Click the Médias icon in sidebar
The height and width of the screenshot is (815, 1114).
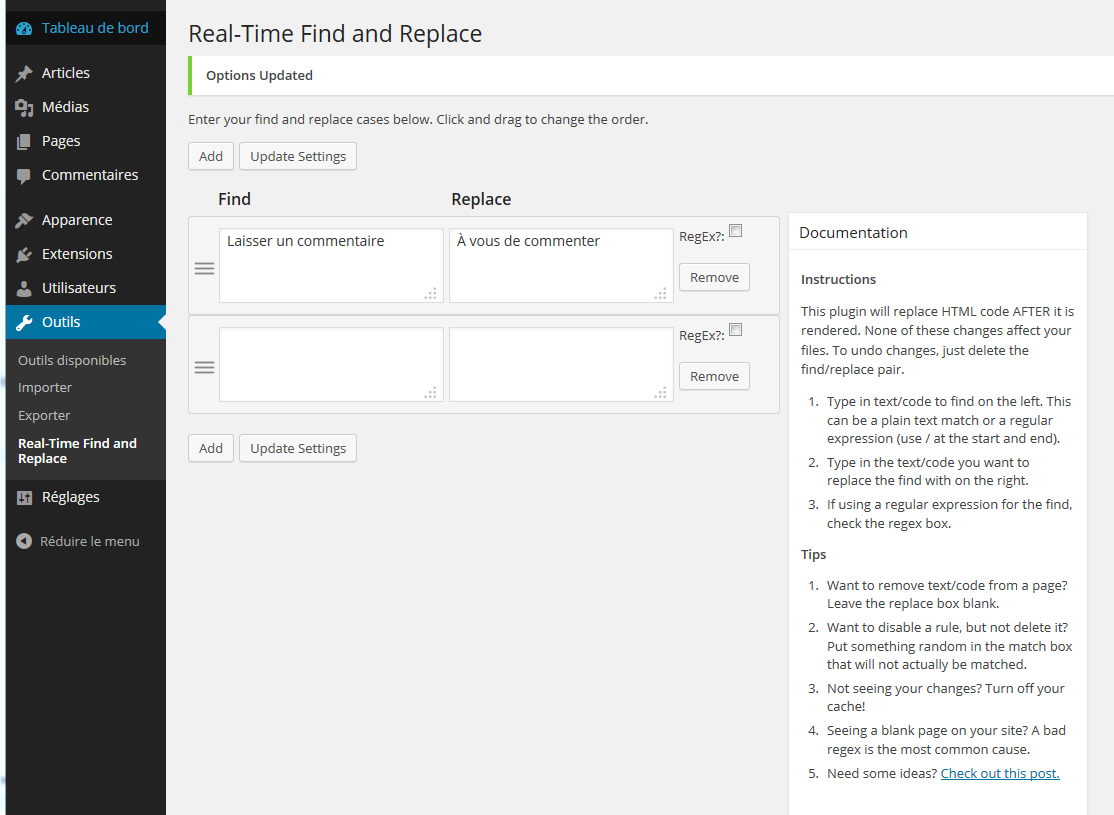[24, 107]
